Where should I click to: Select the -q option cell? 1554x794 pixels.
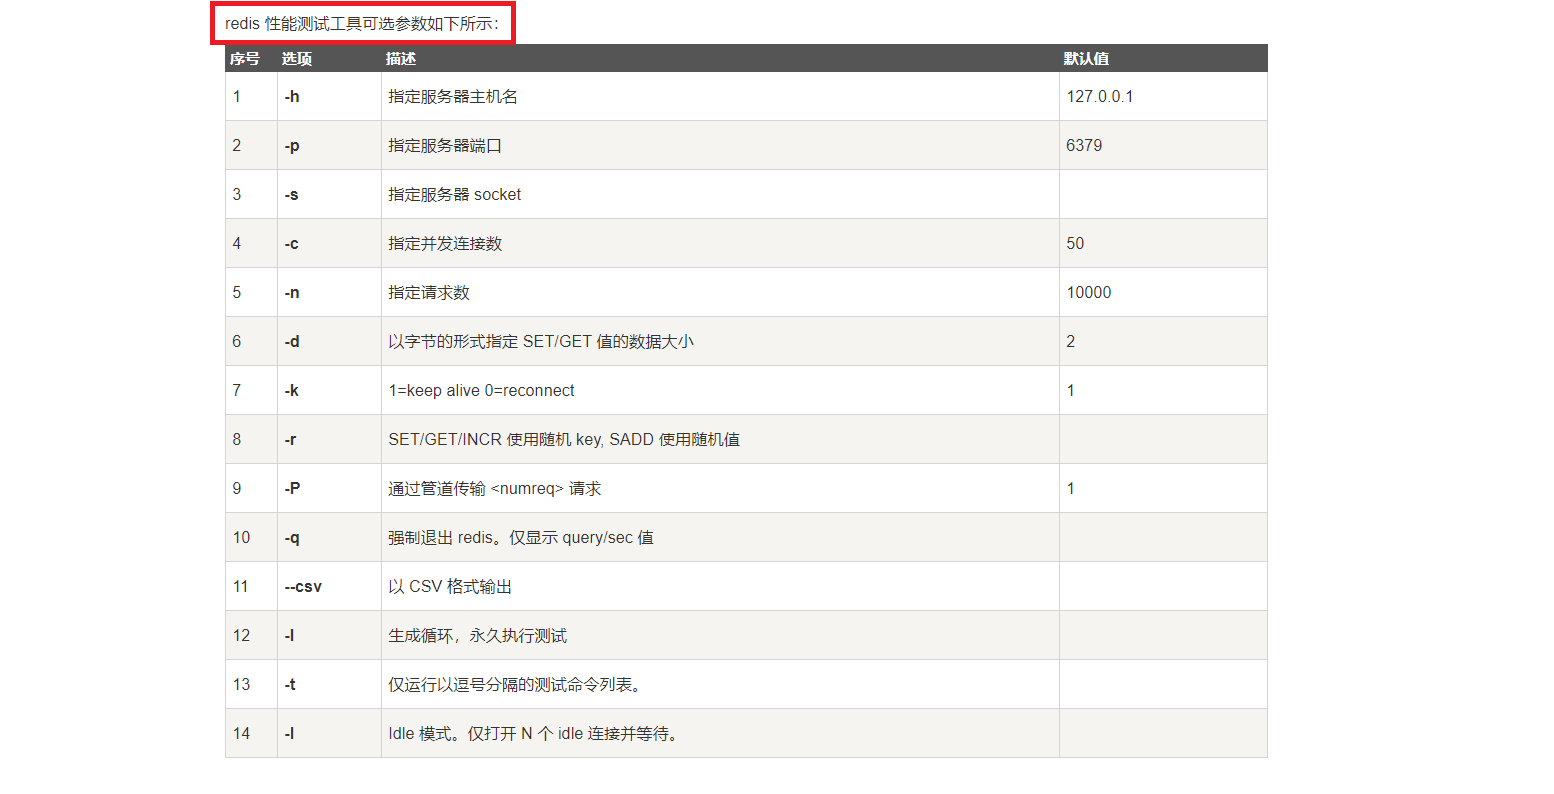(291, 538)
